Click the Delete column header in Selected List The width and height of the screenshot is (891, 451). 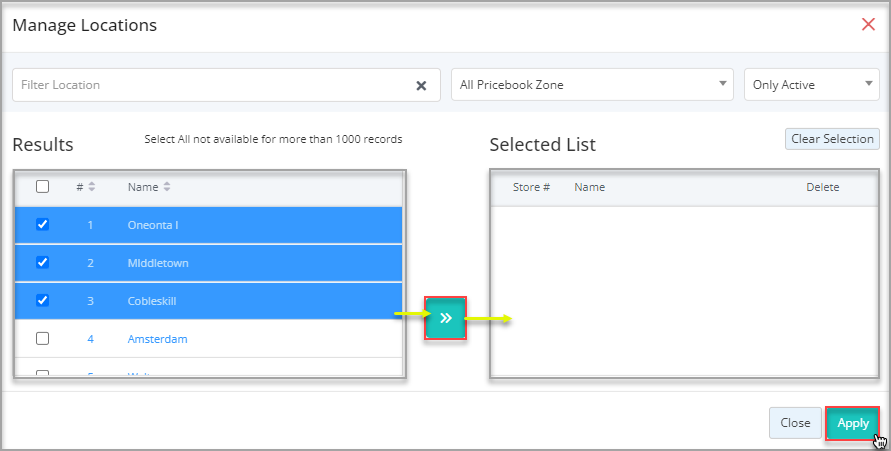point(822,187)
